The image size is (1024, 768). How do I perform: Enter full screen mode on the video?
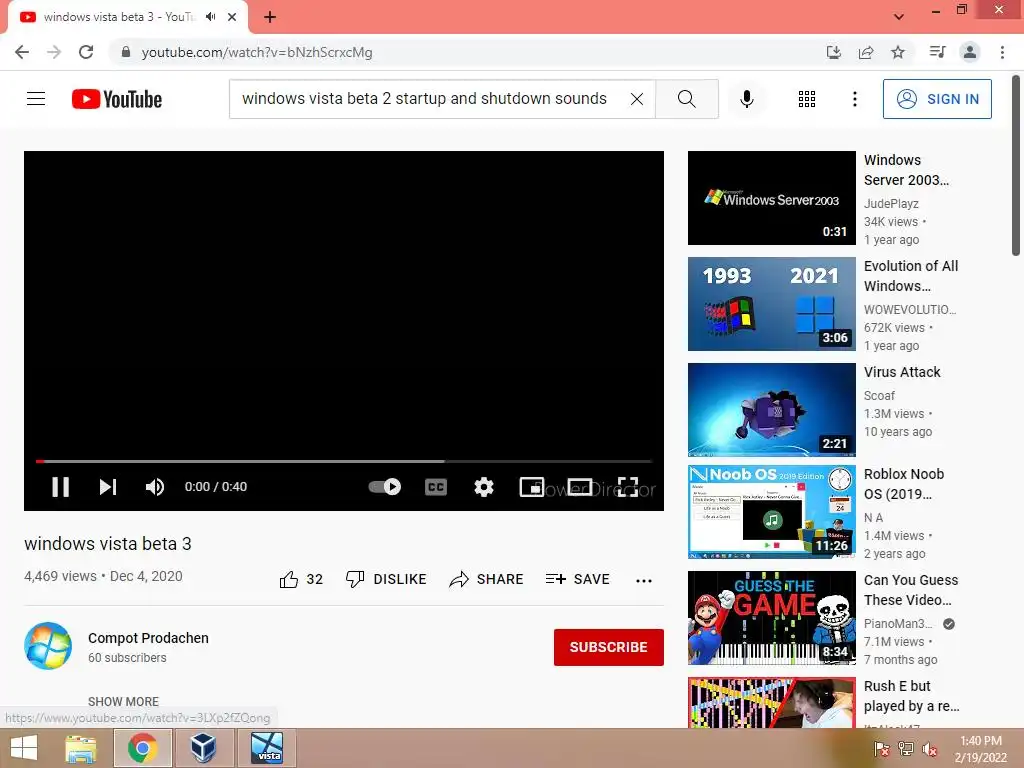[x=628, y=487]
